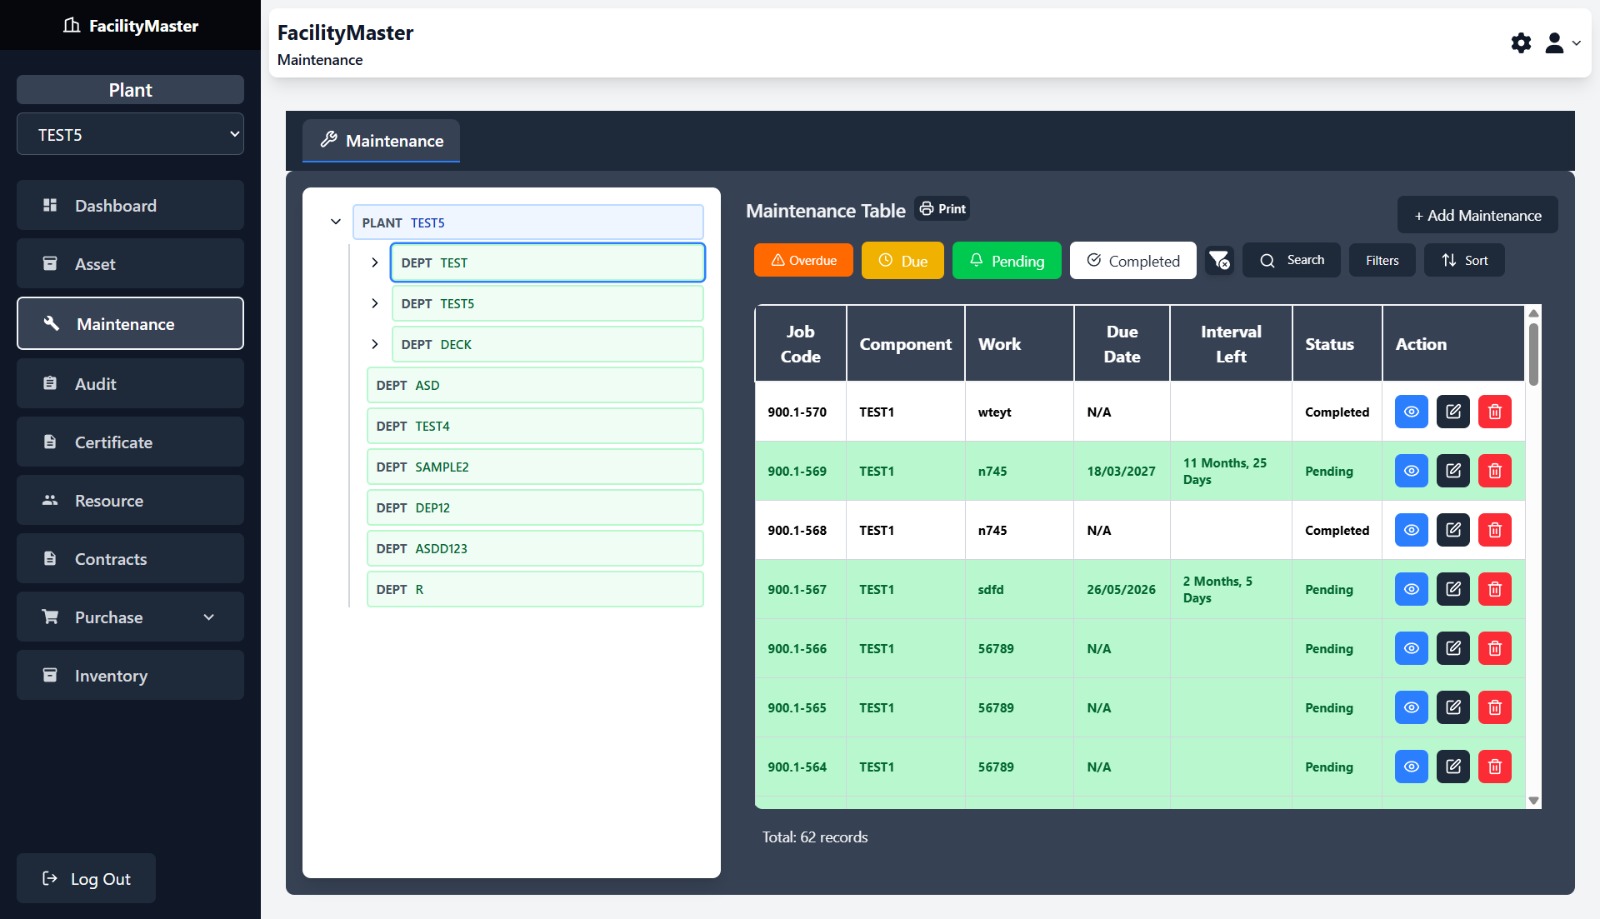Image resolution: width=1600 pixels, height=919 pixels.
Task: Click the Print icon button
Action: coord(942,209)
